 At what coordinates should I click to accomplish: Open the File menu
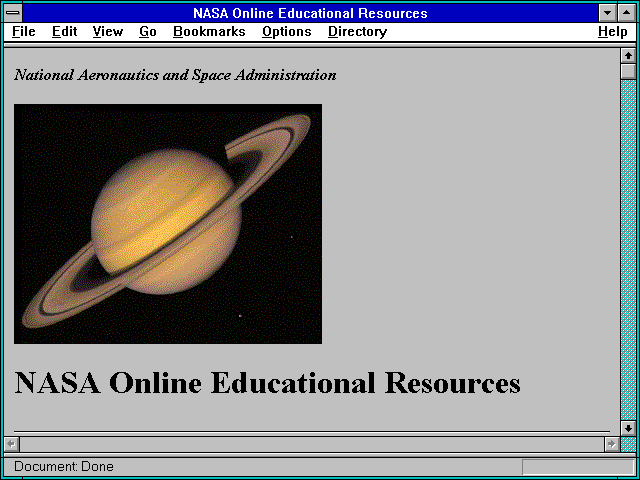pyautogui.click(x=24, y=32)
